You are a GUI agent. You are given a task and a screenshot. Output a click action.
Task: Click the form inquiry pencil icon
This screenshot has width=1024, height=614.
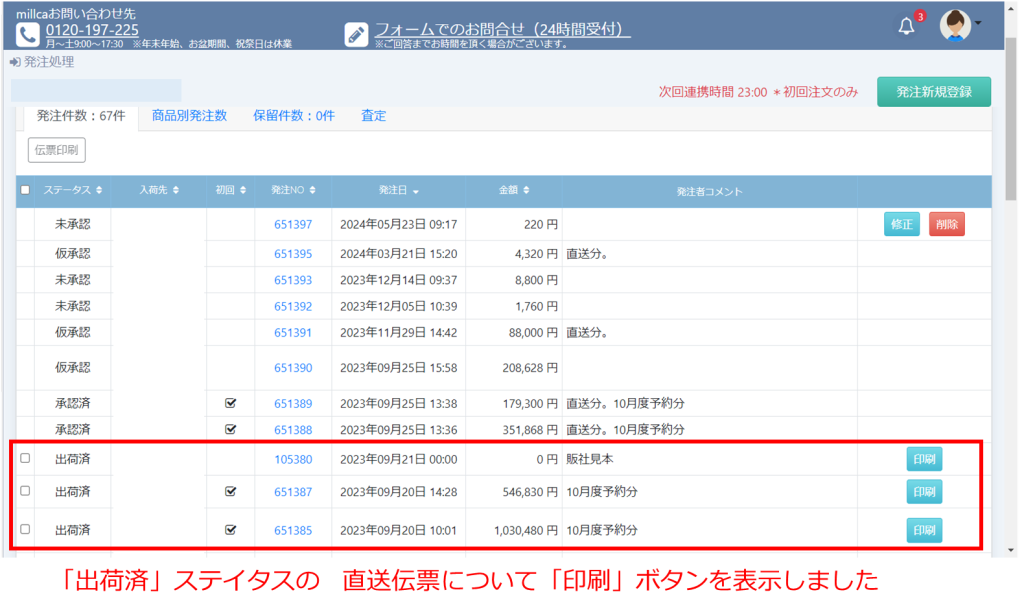pyautogui.click(x=356, y=34)
